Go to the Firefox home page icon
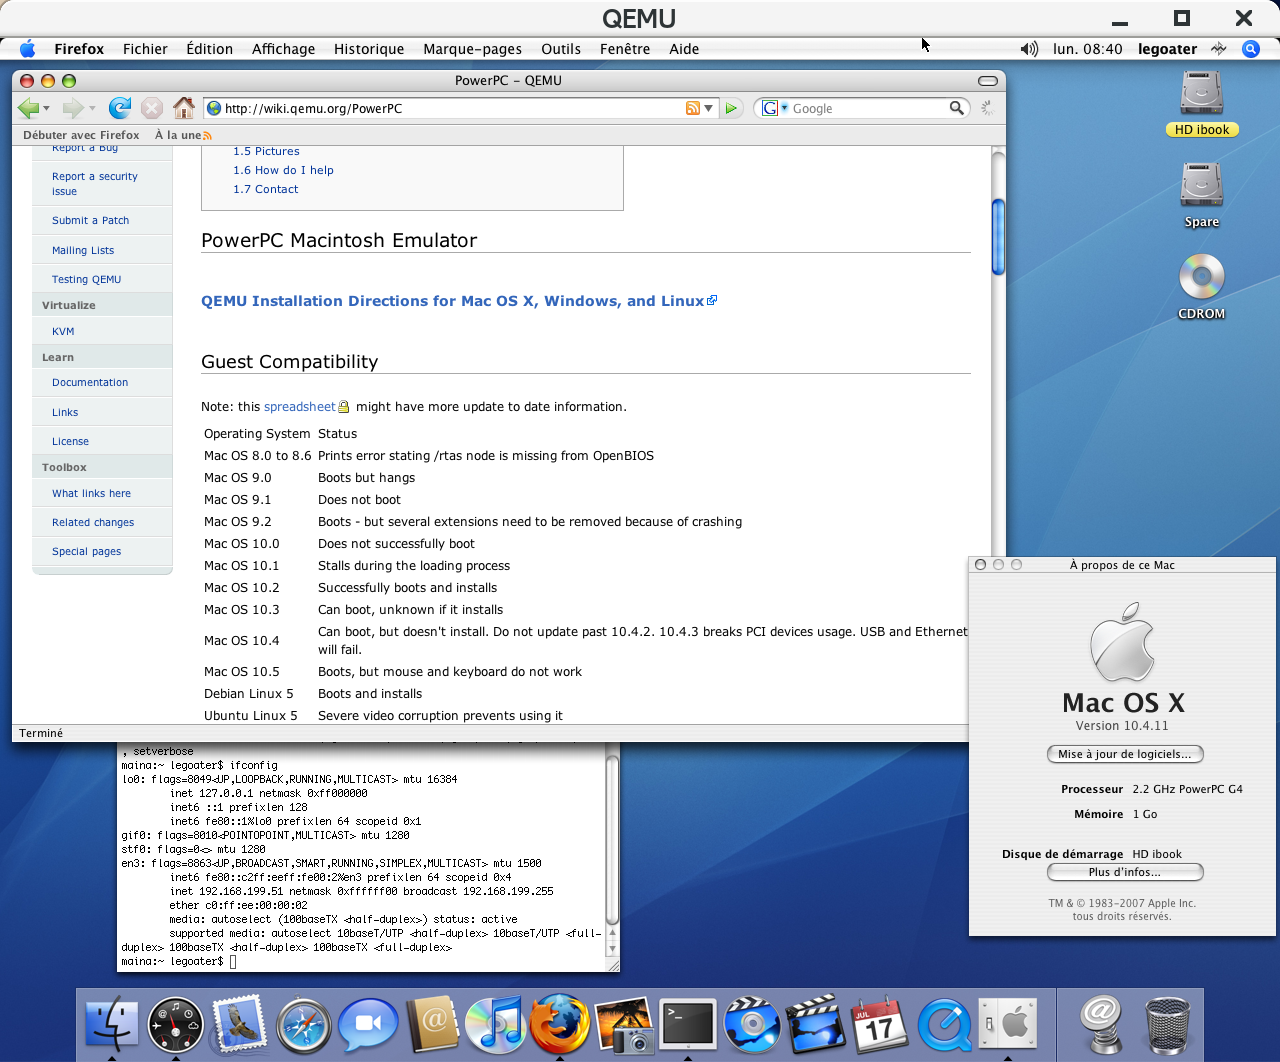The width and height of the screenshot is (1280, 1062). point(184,108)
